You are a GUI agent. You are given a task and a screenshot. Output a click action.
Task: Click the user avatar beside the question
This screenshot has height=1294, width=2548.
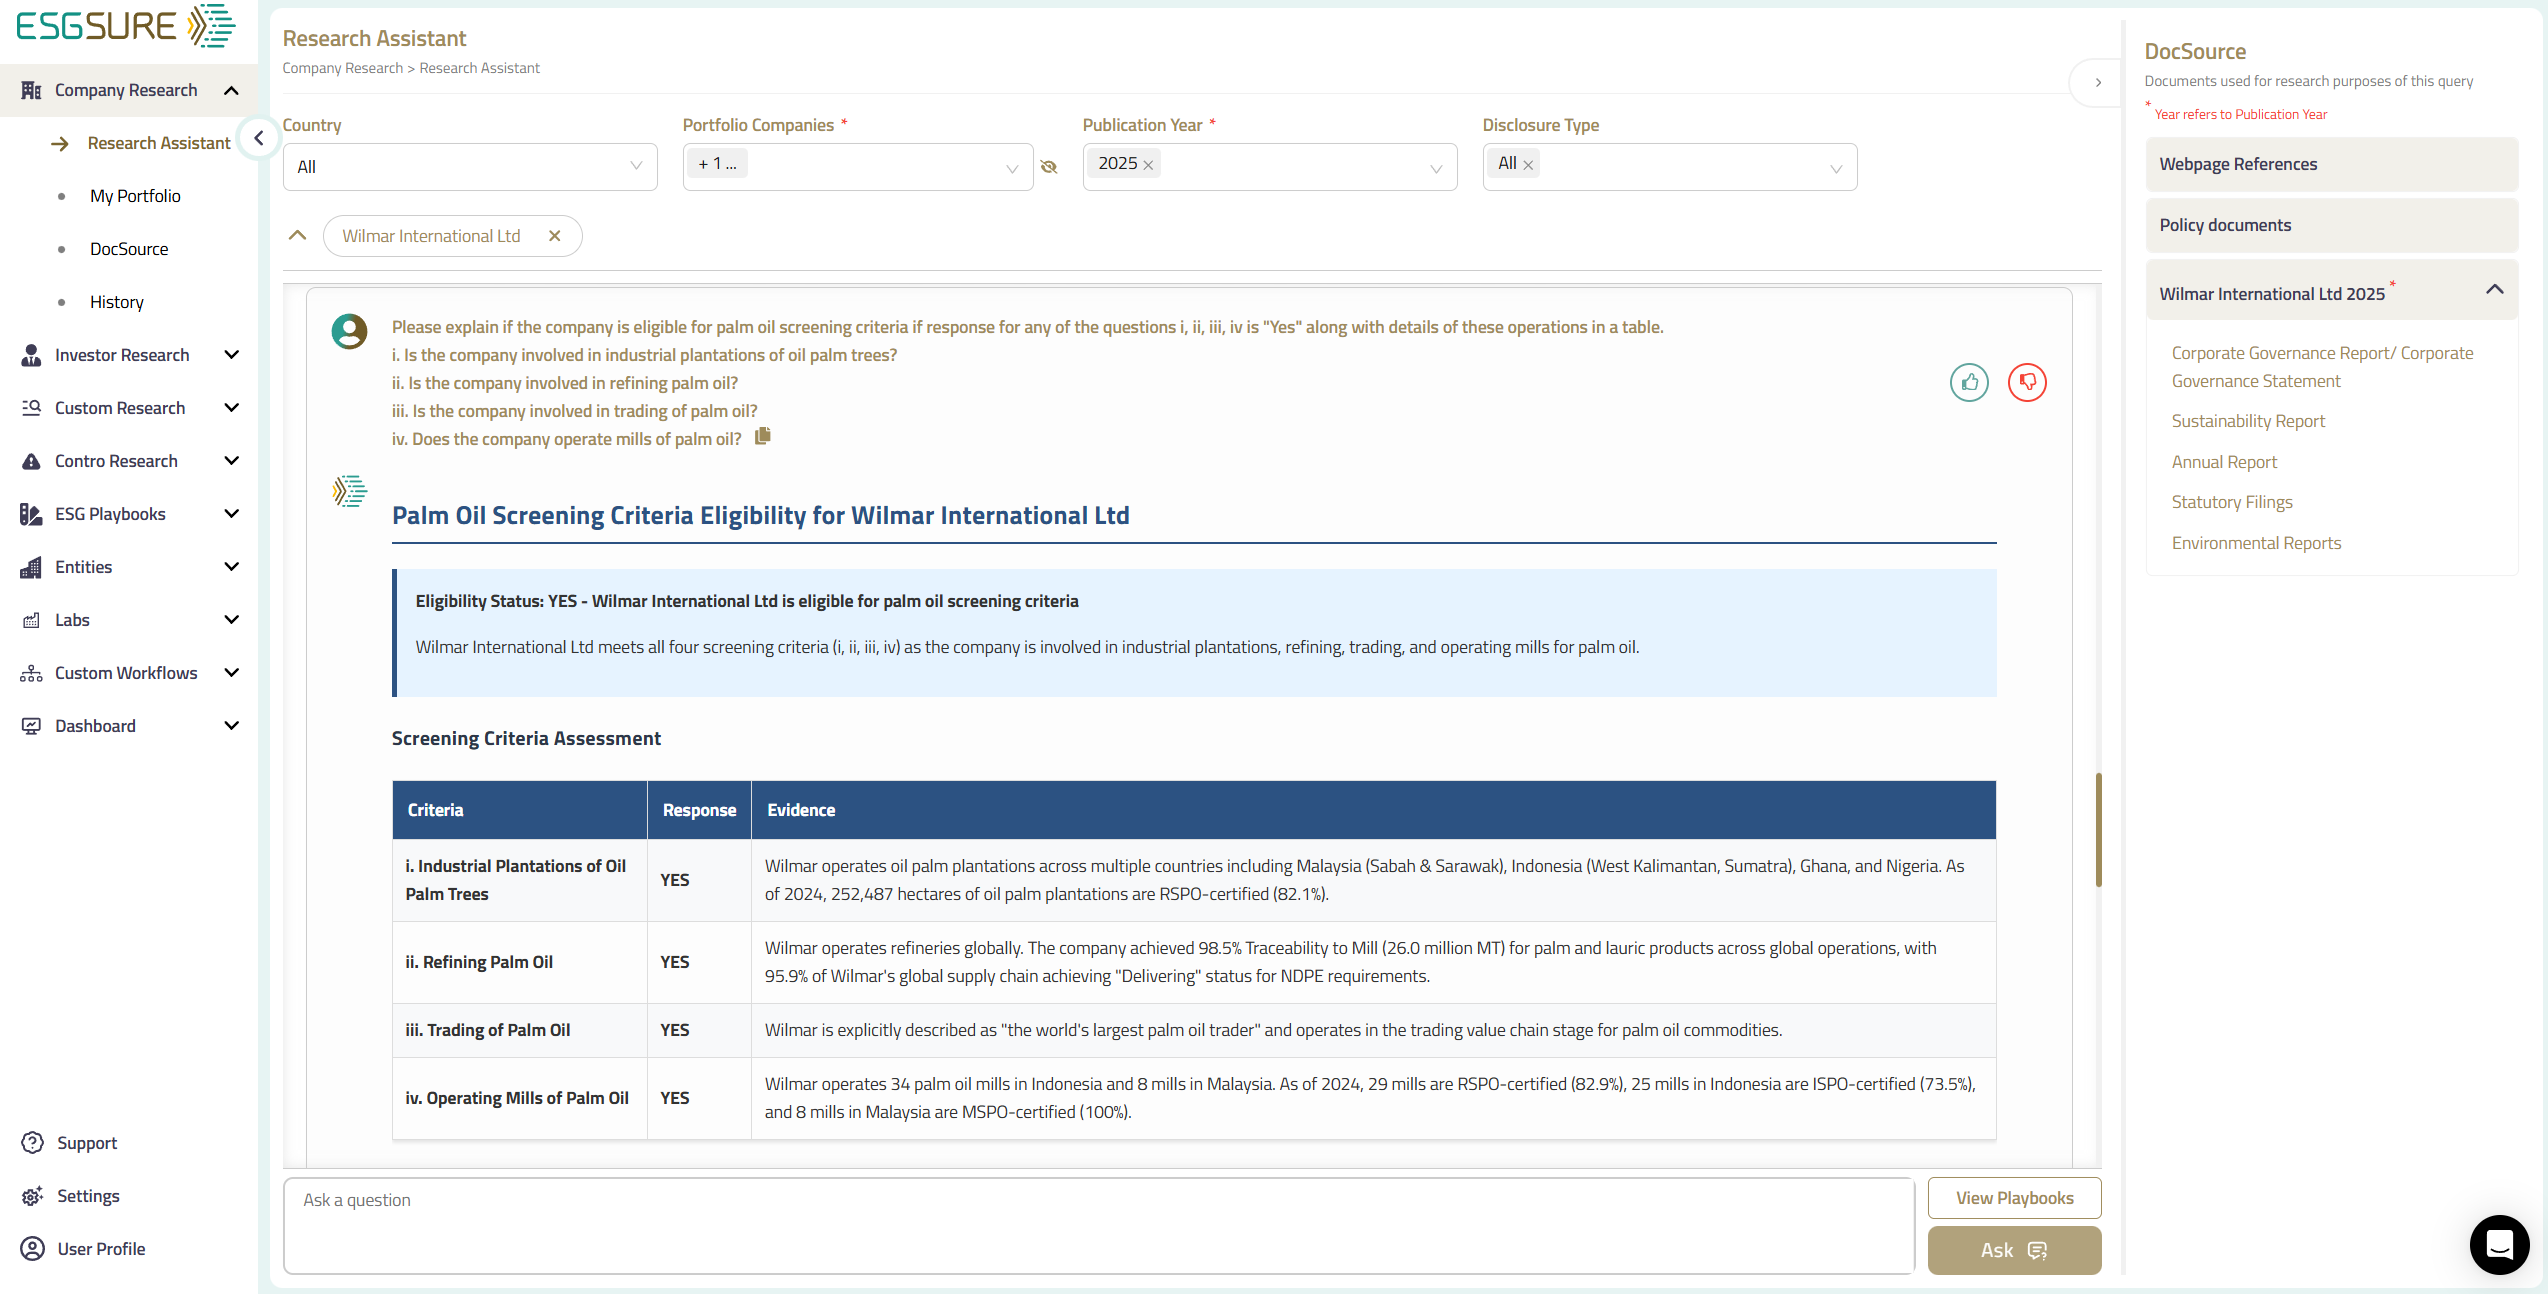tap(349, 331)
